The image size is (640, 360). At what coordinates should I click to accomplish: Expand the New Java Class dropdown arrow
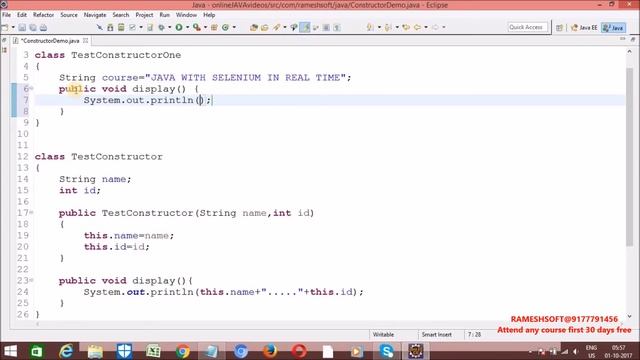click(234, 27)
